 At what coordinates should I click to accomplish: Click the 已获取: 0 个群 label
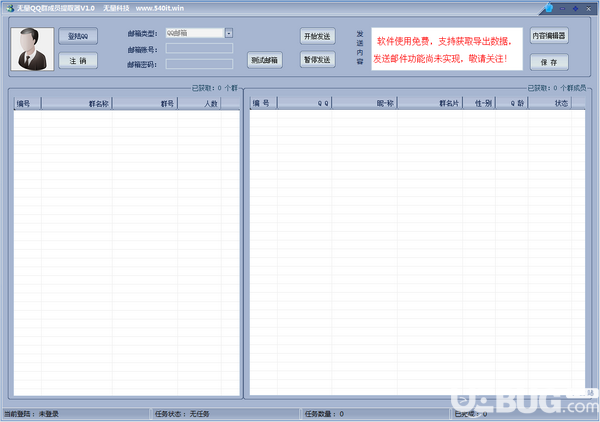(215, 88)
